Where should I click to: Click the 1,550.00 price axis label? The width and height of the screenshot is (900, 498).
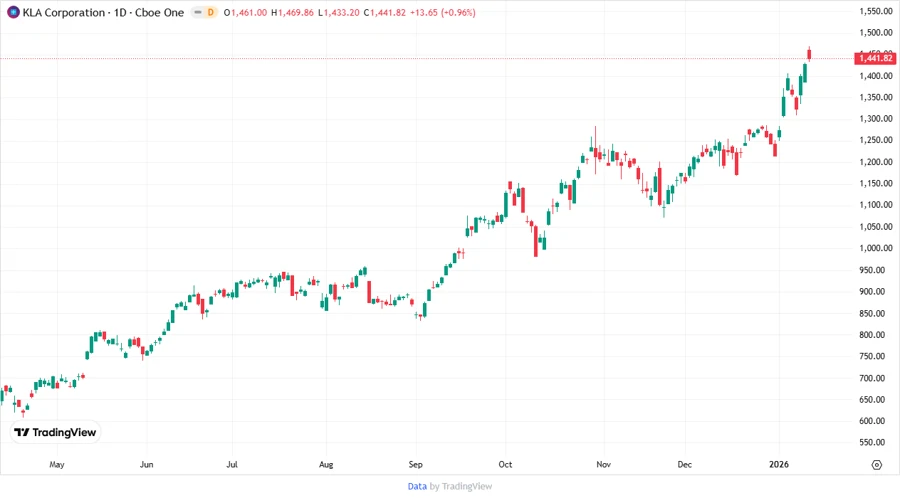click(876, 11)
